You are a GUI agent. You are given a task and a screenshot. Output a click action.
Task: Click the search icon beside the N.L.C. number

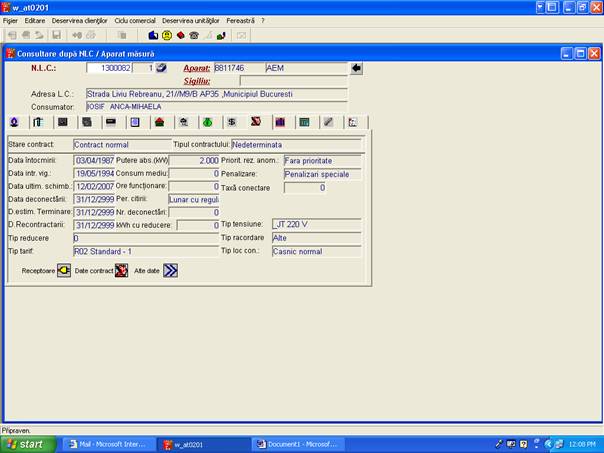pos(162,68)
